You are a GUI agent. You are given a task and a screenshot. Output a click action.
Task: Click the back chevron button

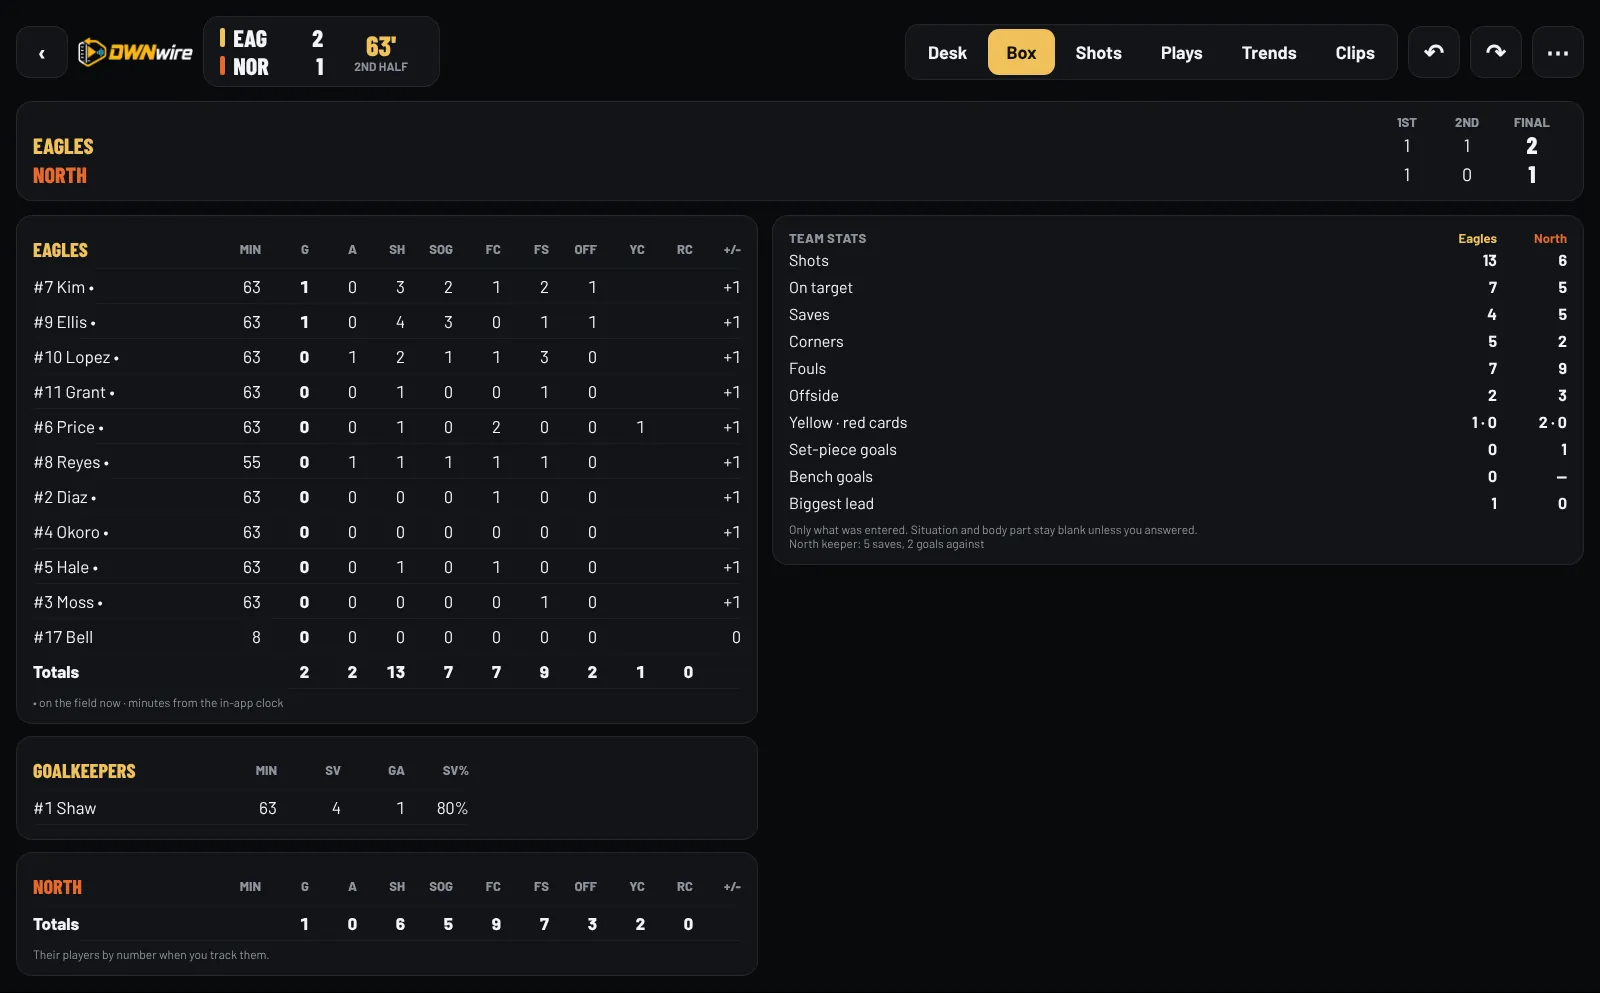42,53
